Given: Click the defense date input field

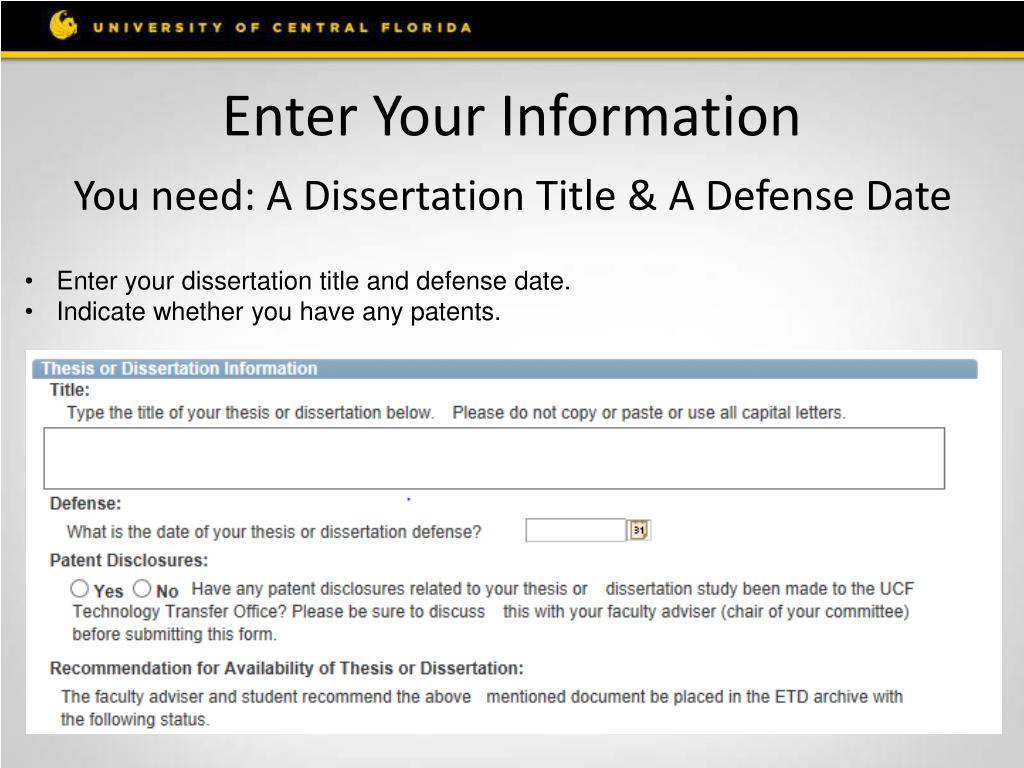Looking at the screenshot, I should [x=575, y=530].
